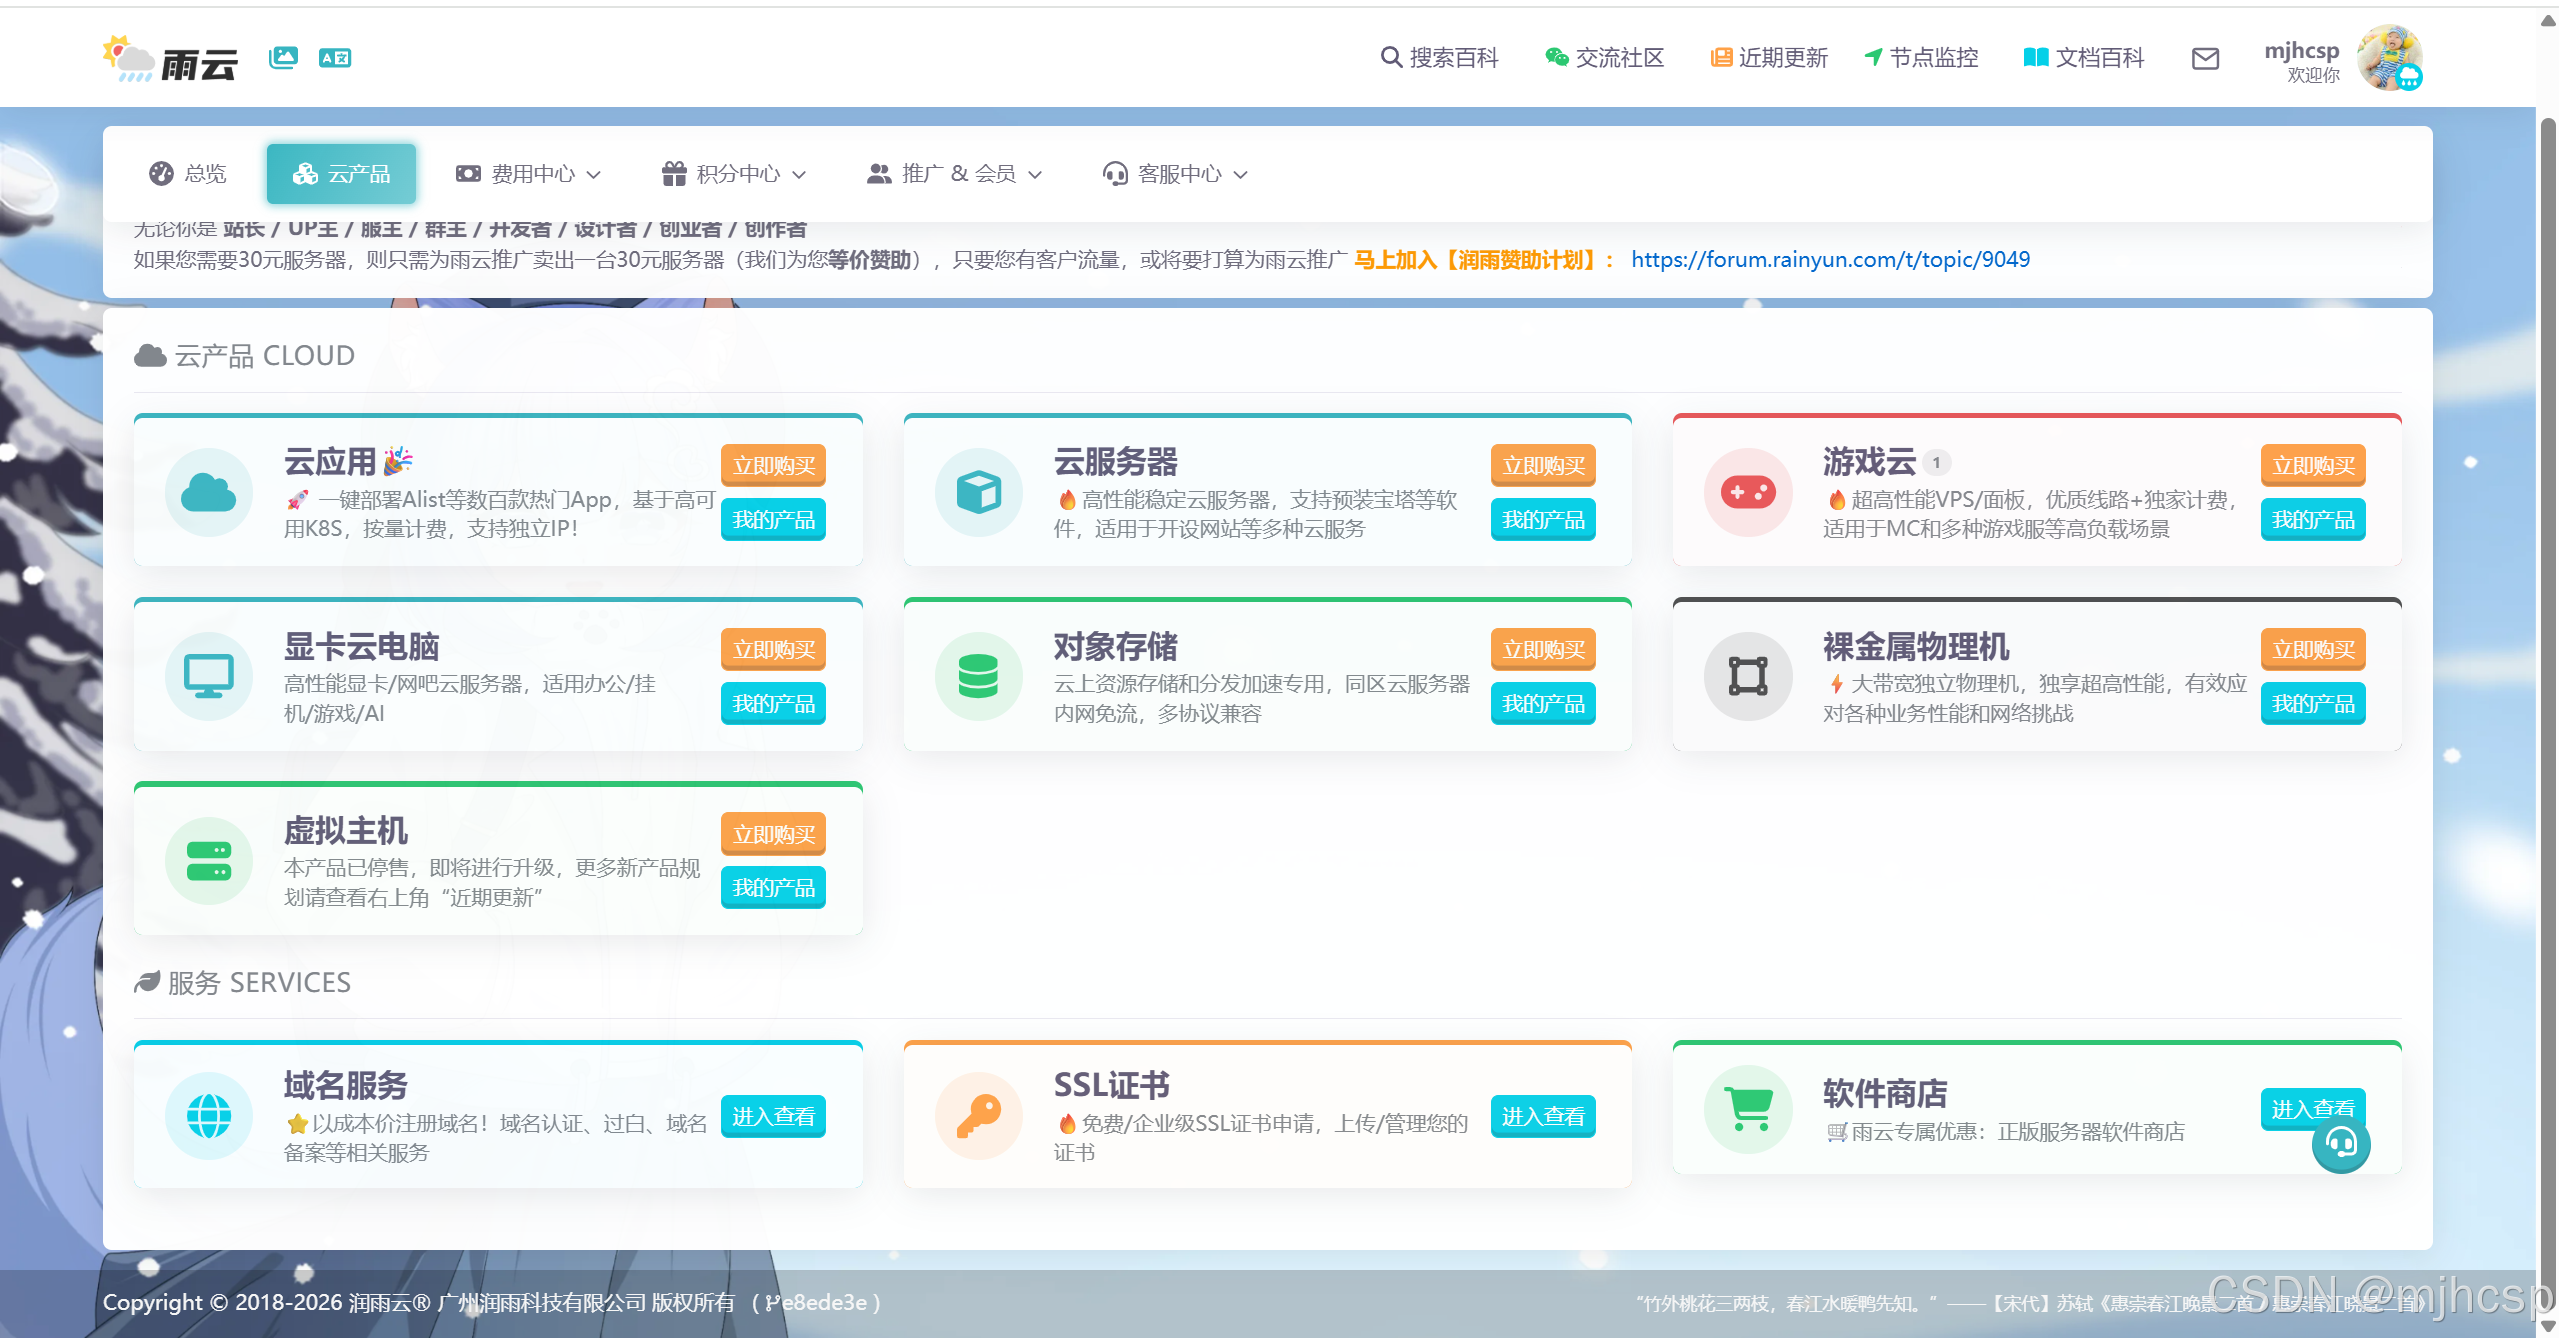Open the mail inbox envelope icon
Viewport: 2559px width, 1338px height.
pyautogui.click(x=2205, y=59)
